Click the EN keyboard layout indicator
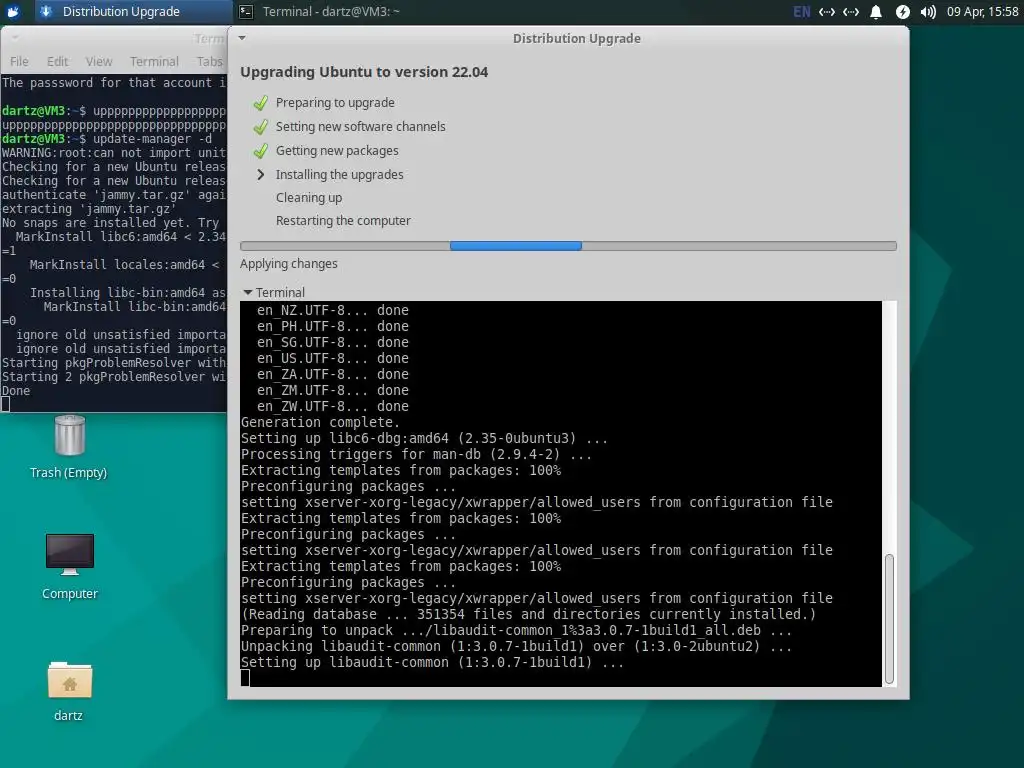The image size is (1024, 768). (x=801, y=12)
